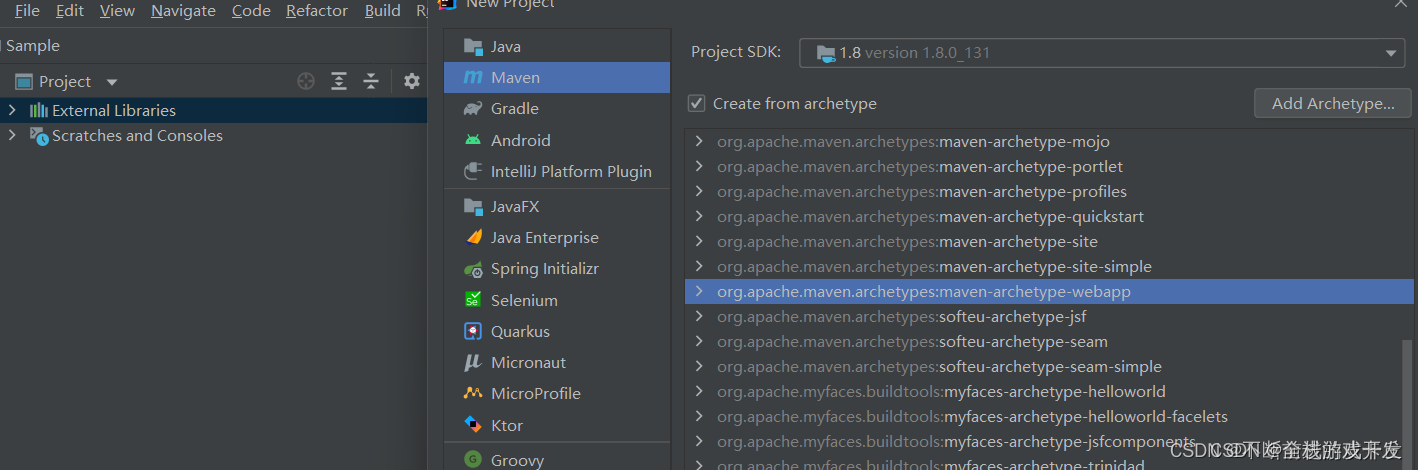Open the Navigate menu
This screenshot has width=1418, height=470.
click(183, 10)
